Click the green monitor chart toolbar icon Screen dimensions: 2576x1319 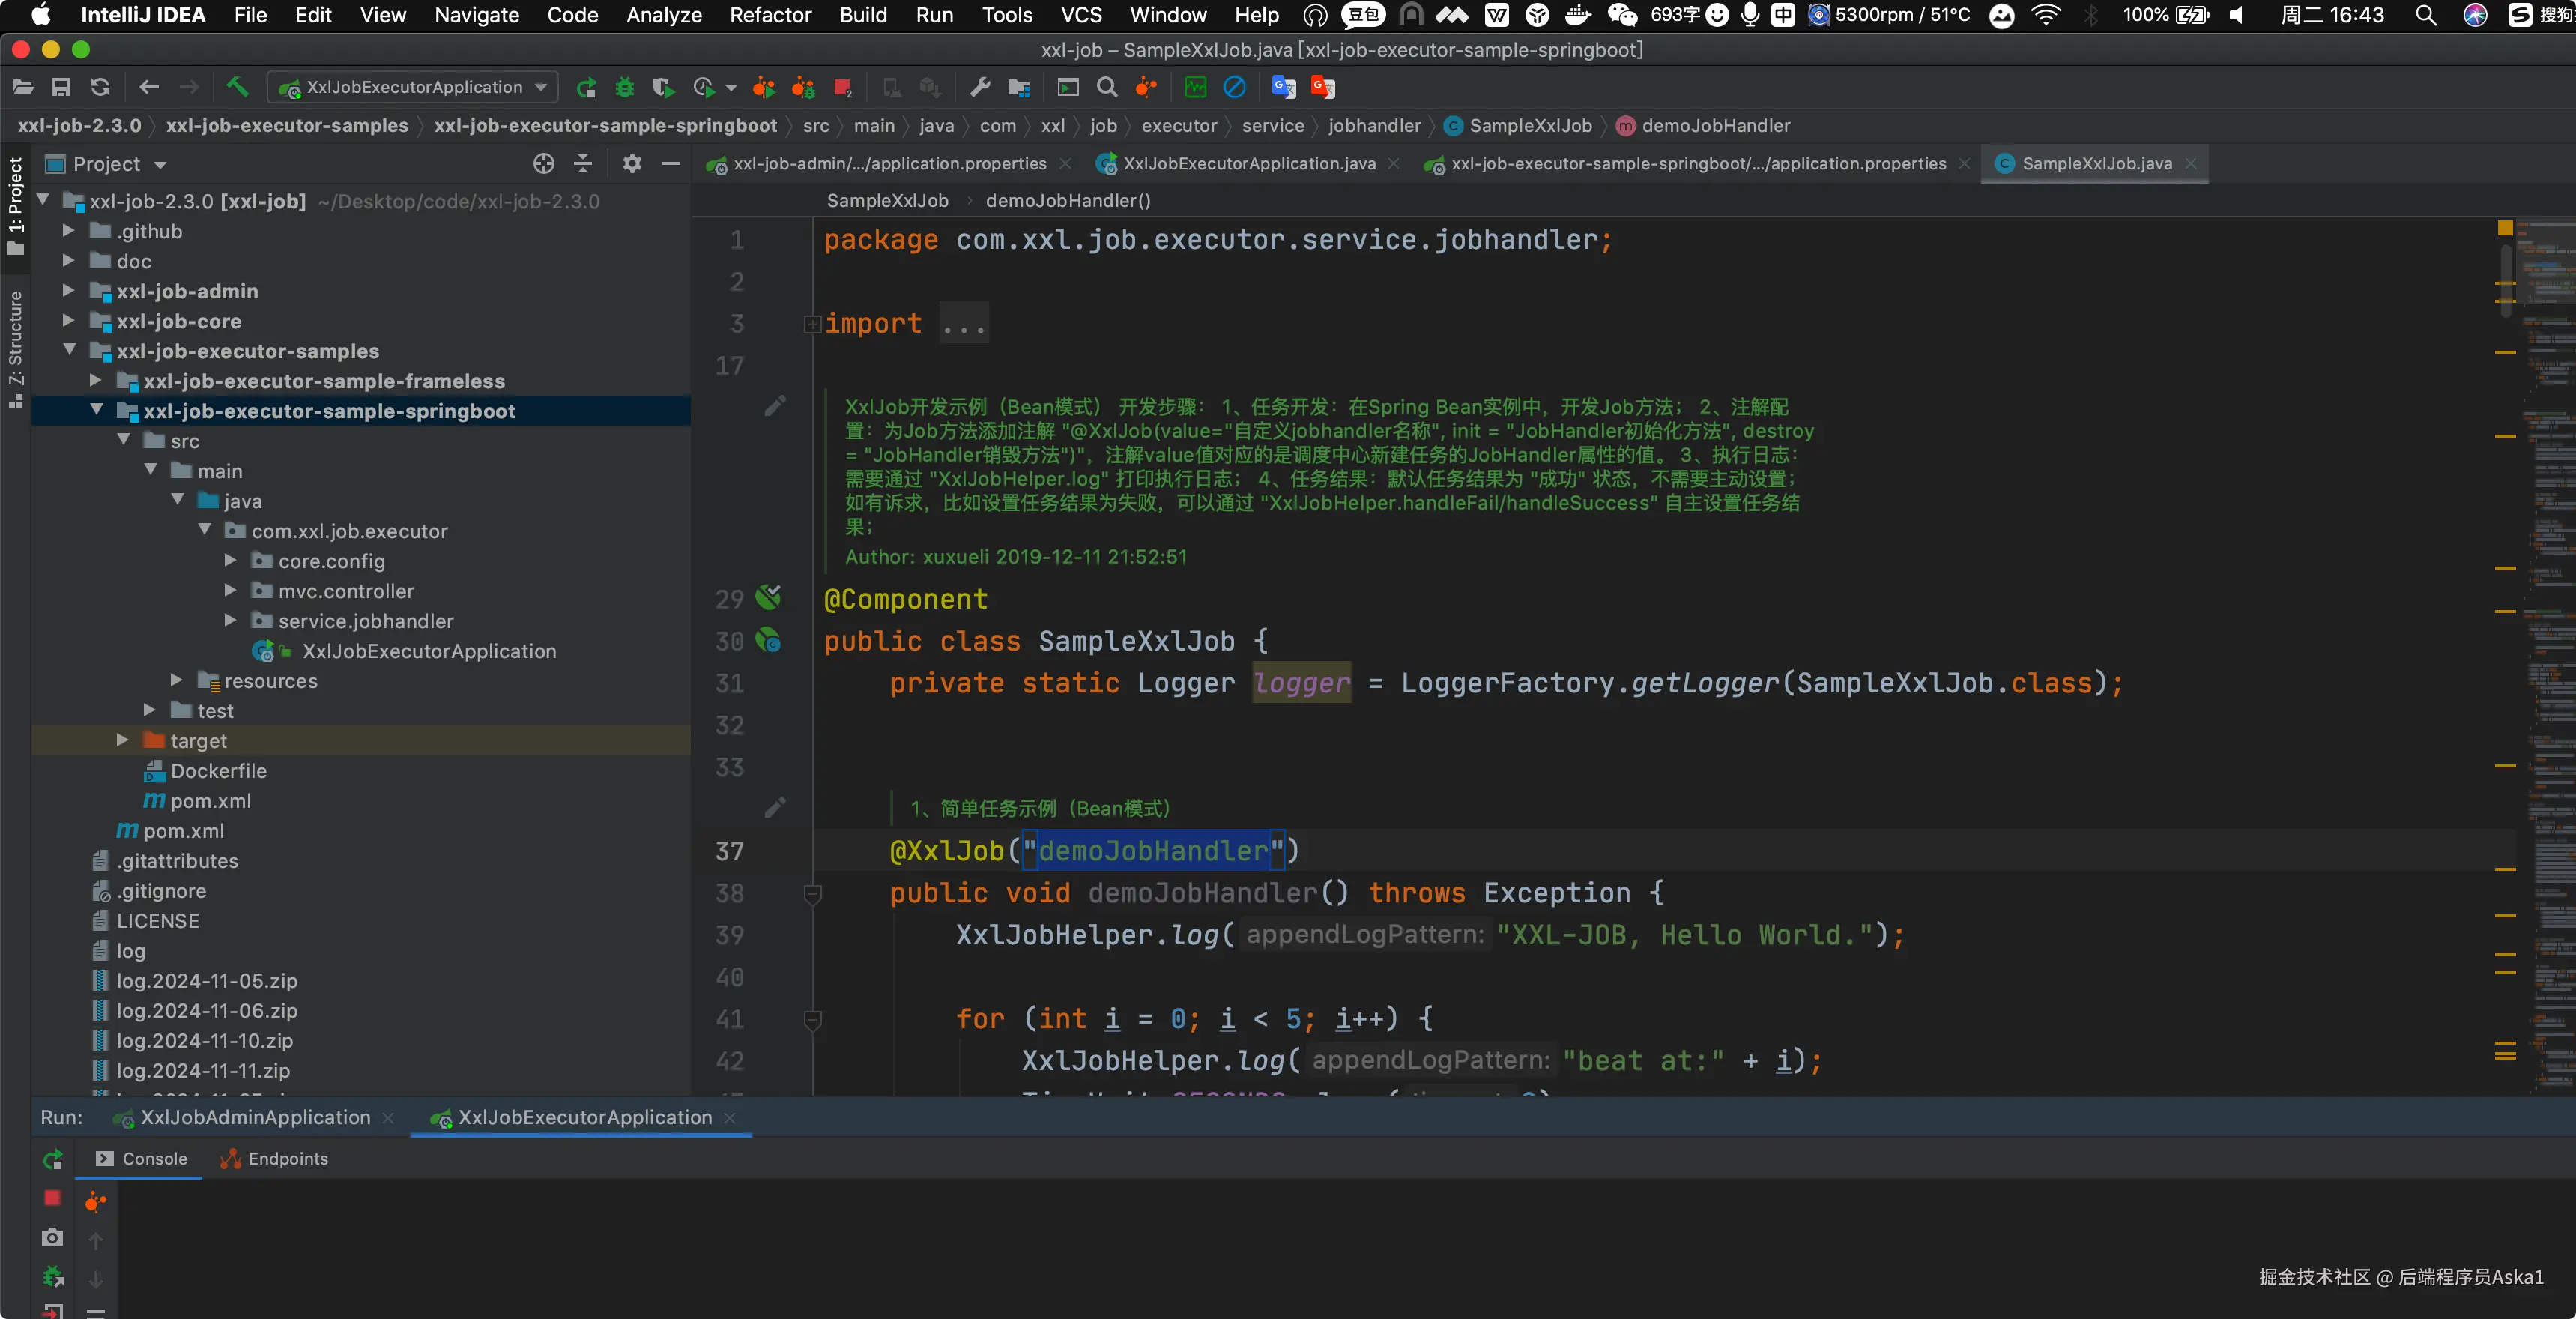1195,88
